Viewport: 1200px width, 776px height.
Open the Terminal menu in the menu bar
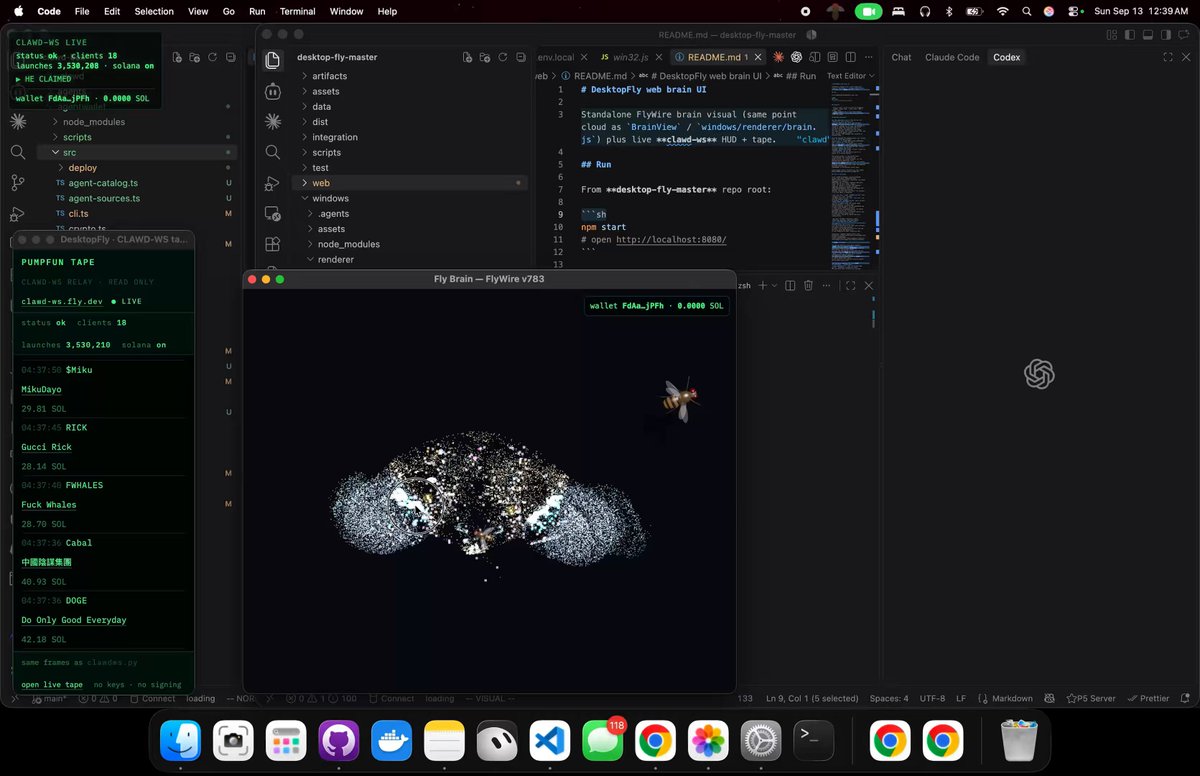(x=297, y=11)
